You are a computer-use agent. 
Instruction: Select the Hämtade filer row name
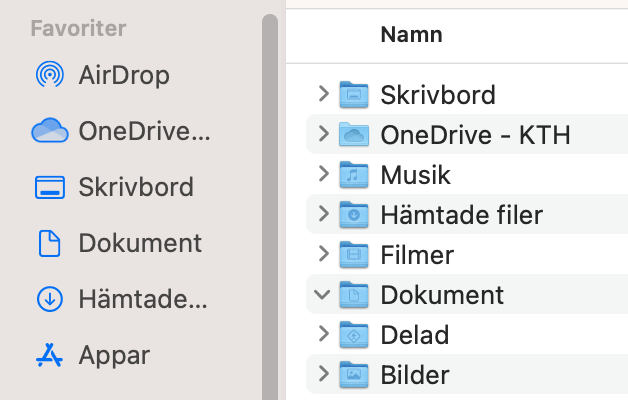(461, 215)
